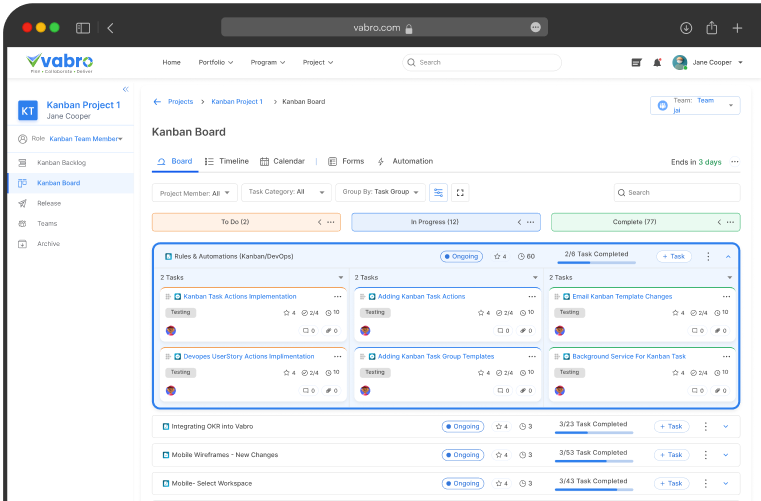Open Kanban Task Actions Implementation task

(240, 297)
